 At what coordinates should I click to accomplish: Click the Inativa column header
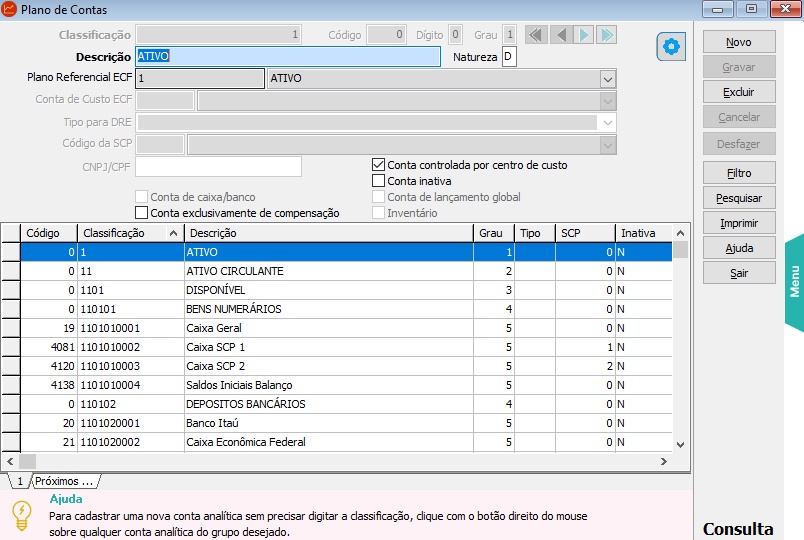(x=644, y=233)
